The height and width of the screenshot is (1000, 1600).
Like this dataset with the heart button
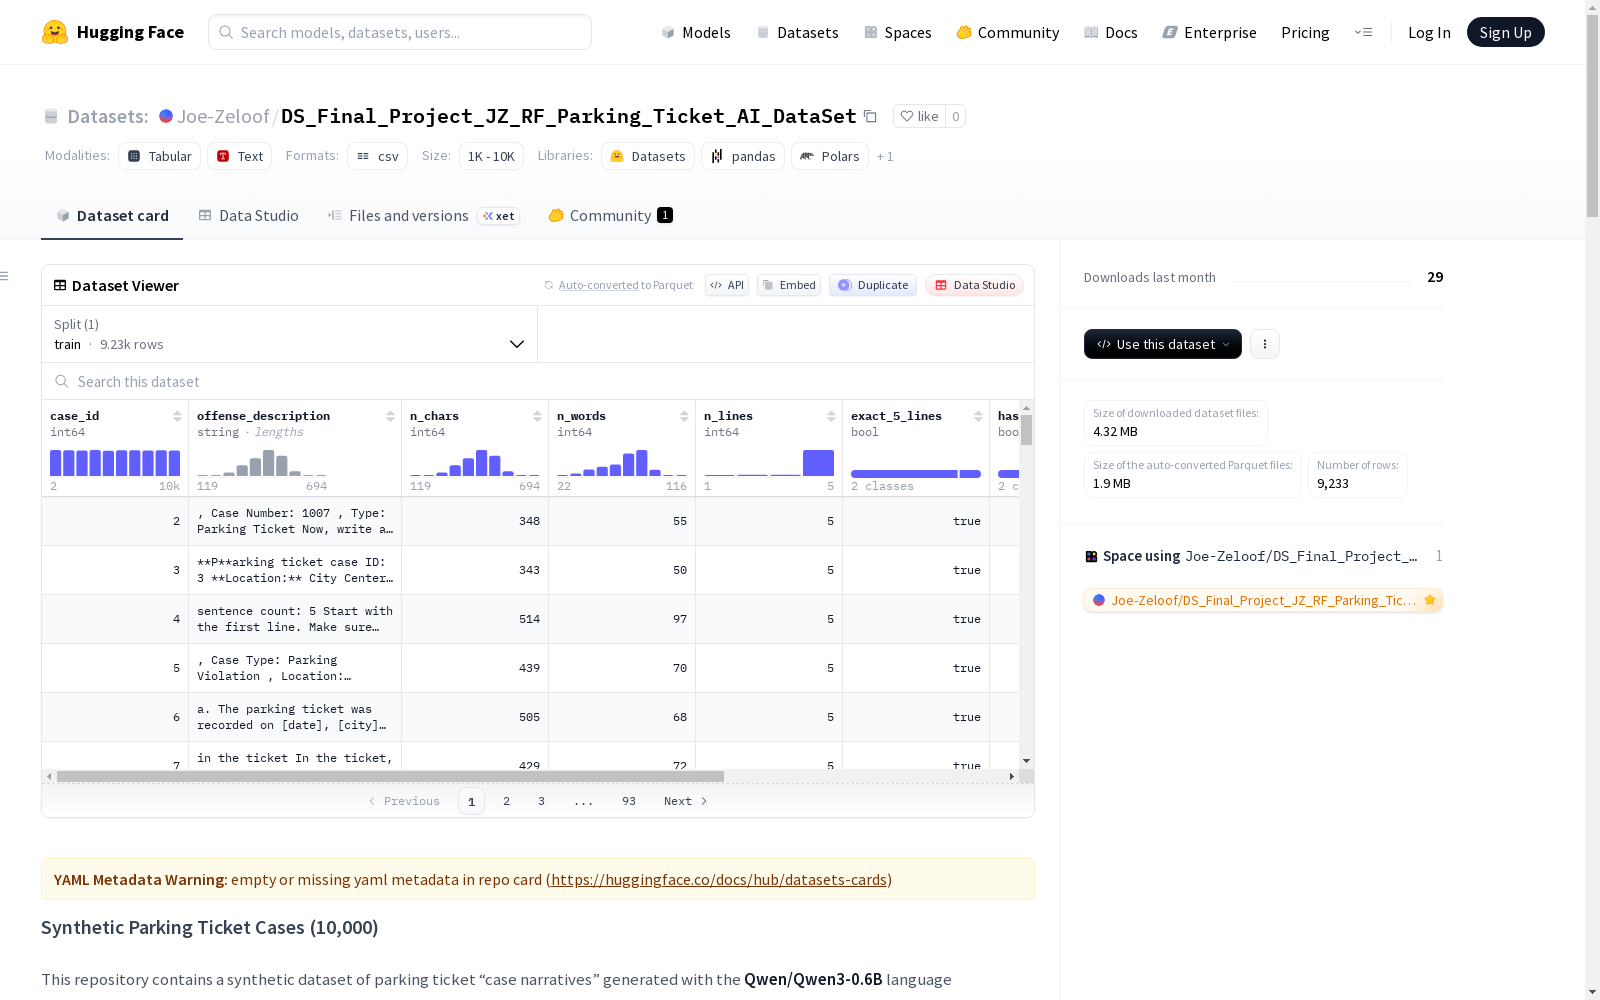[919, 116]
